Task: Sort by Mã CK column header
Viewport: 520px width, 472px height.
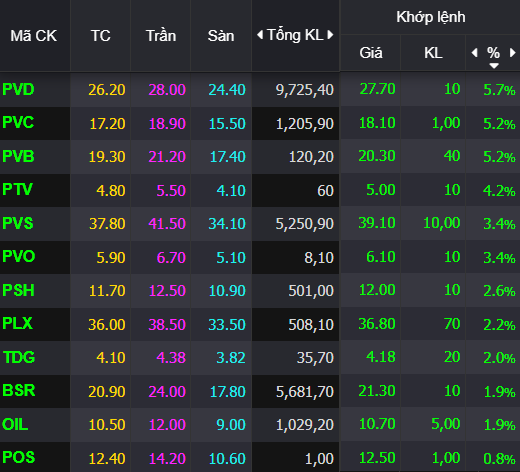Action: [34, 36]
